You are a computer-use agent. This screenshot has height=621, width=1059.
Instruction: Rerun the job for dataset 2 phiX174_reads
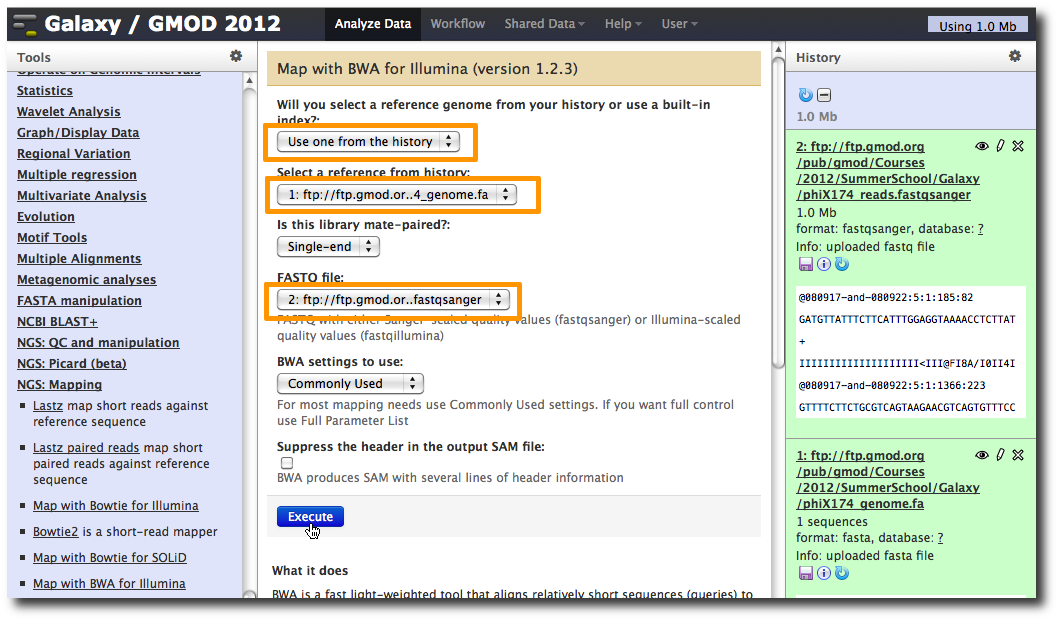[842, 264]
